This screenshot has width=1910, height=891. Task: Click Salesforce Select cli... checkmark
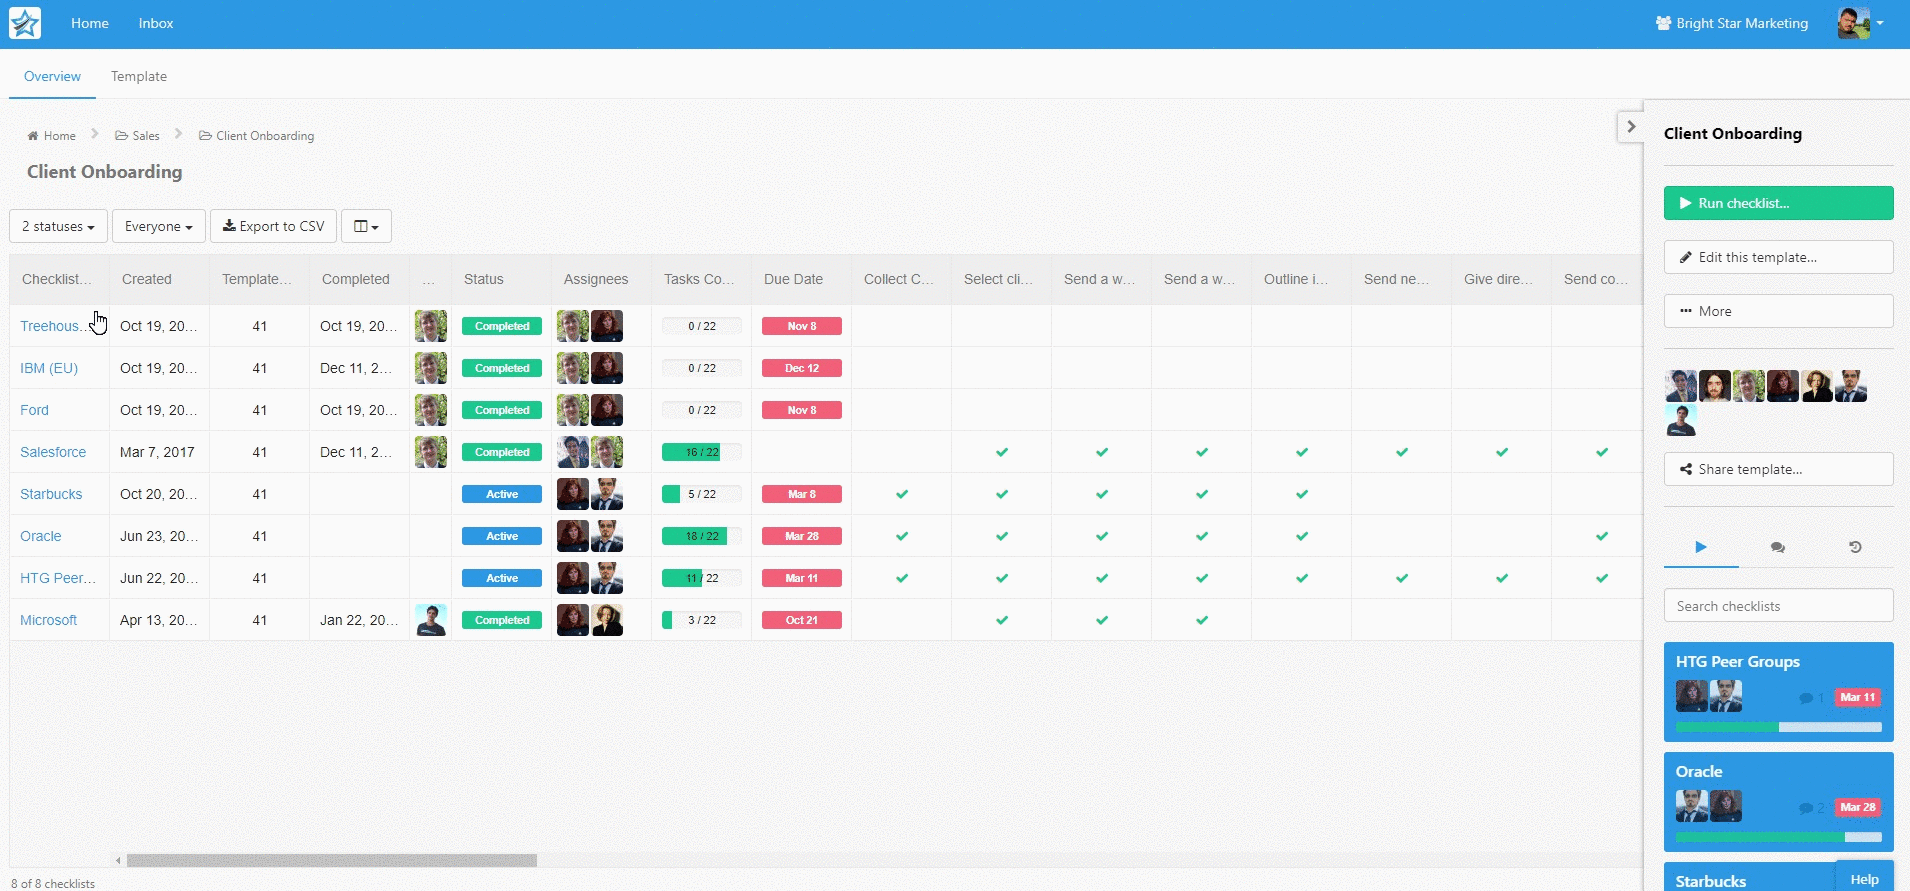[1002, 452]
